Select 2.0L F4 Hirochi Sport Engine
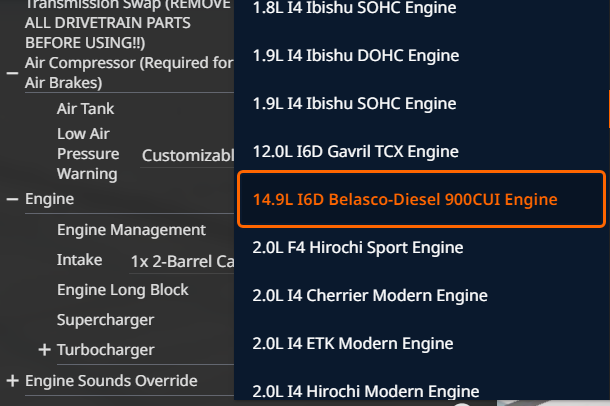This screenshot has width=610, height=406. pyautogui.click(x=358, y=247)
